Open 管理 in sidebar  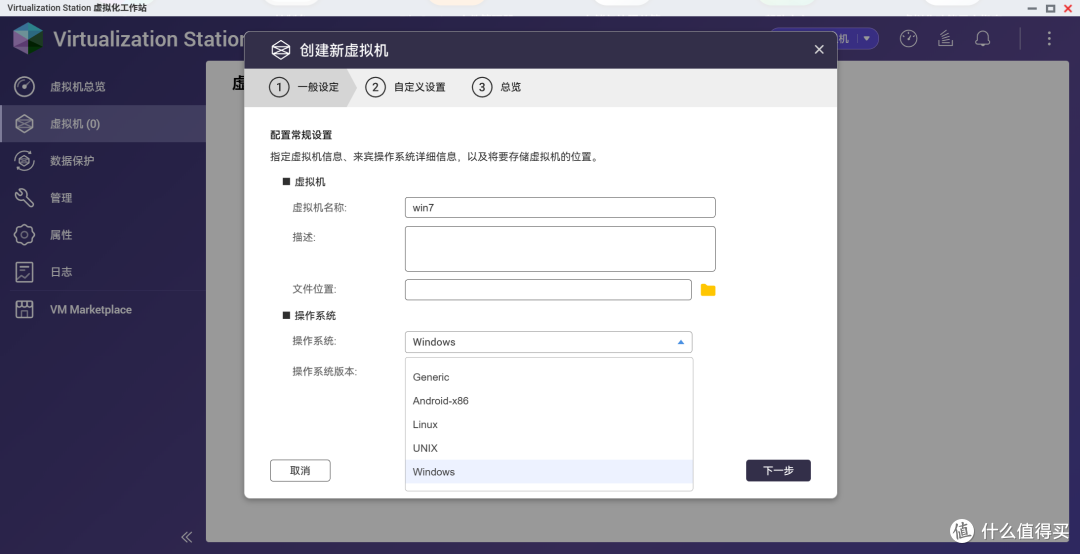coord(103,198)
